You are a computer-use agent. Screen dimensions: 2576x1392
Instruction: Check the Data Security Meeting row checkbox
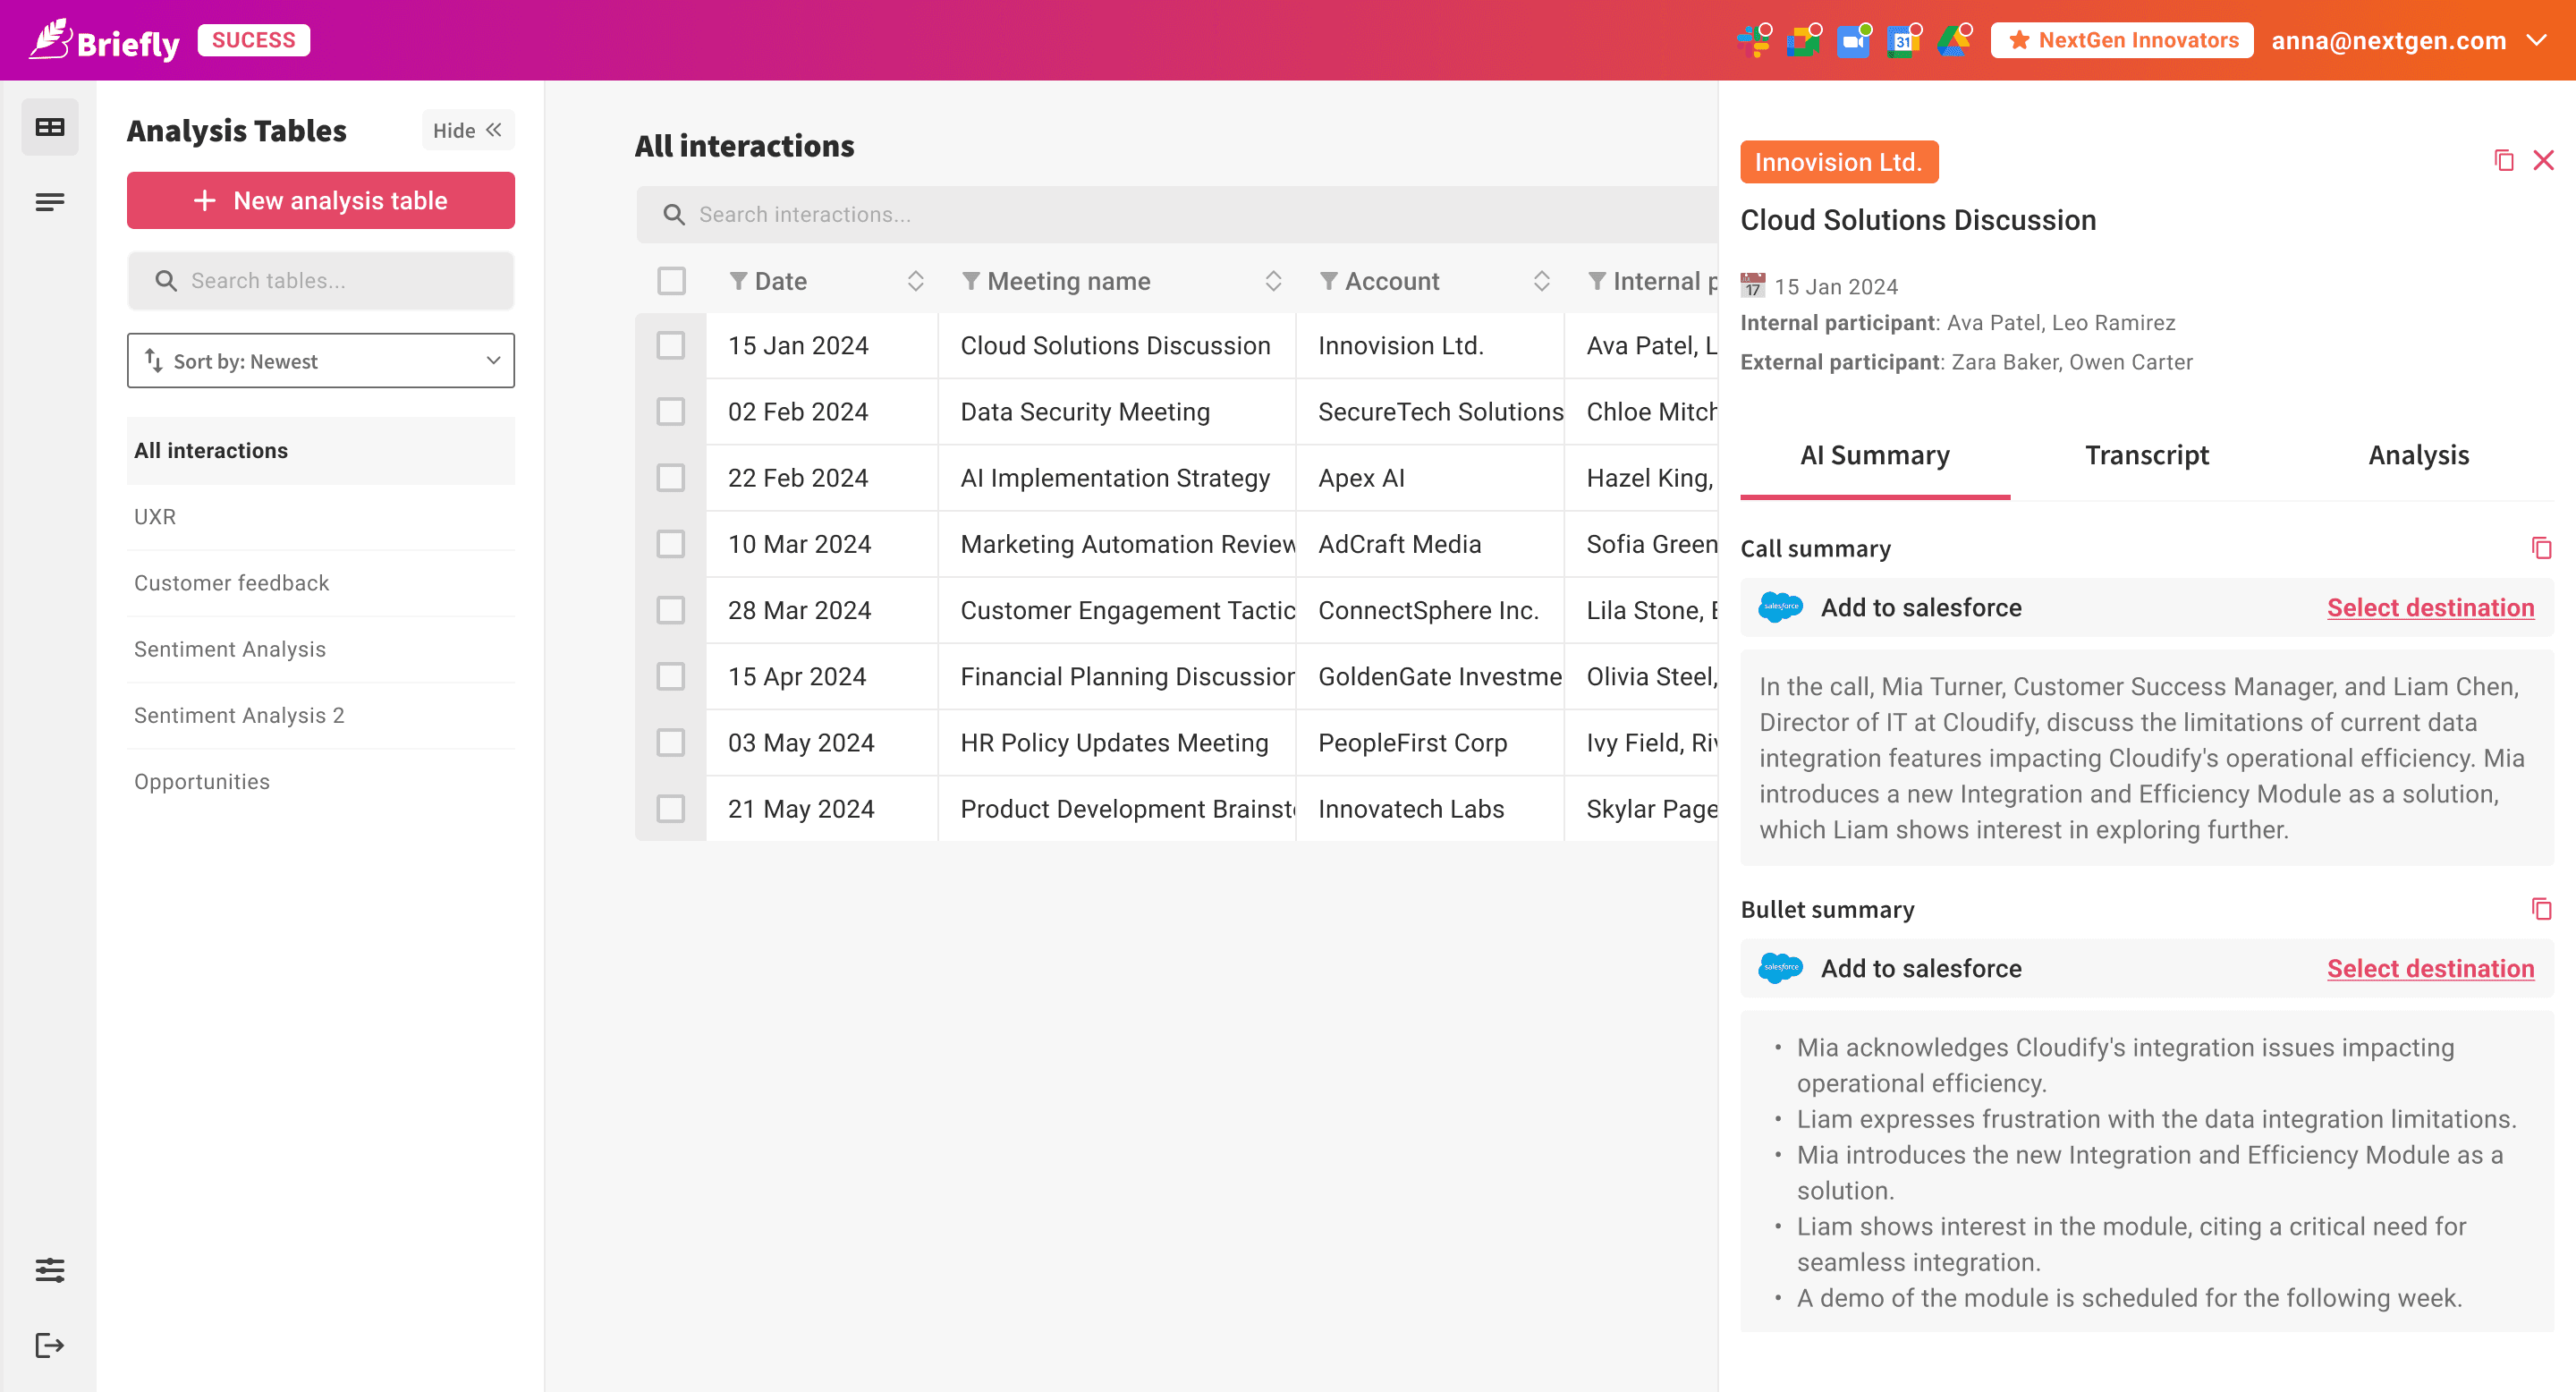click(671, 411)
